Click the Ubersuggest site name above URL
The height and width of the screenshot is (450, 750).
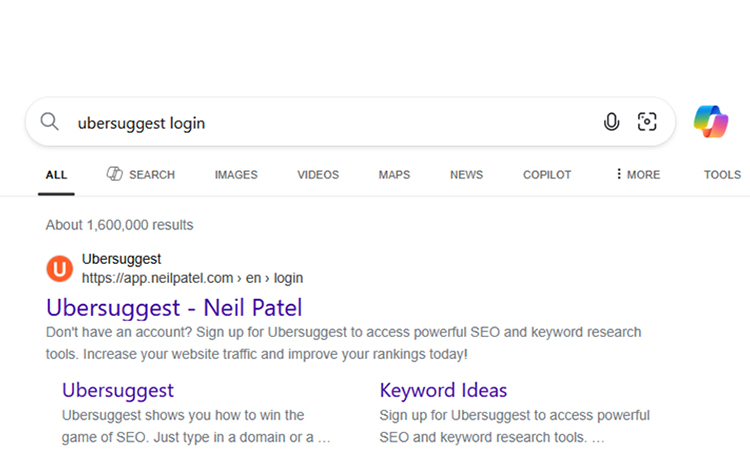(121, 259)
